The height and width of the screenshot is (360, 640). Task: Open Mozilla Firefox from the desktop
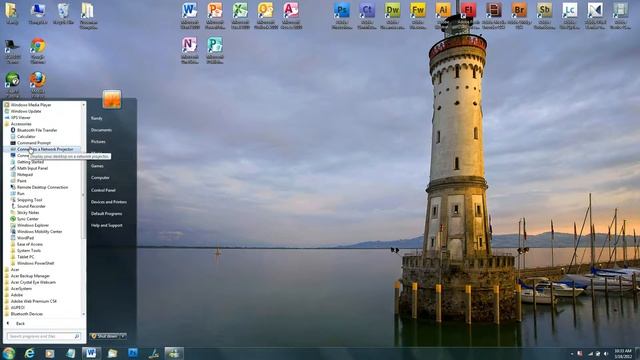coord(38,84)
